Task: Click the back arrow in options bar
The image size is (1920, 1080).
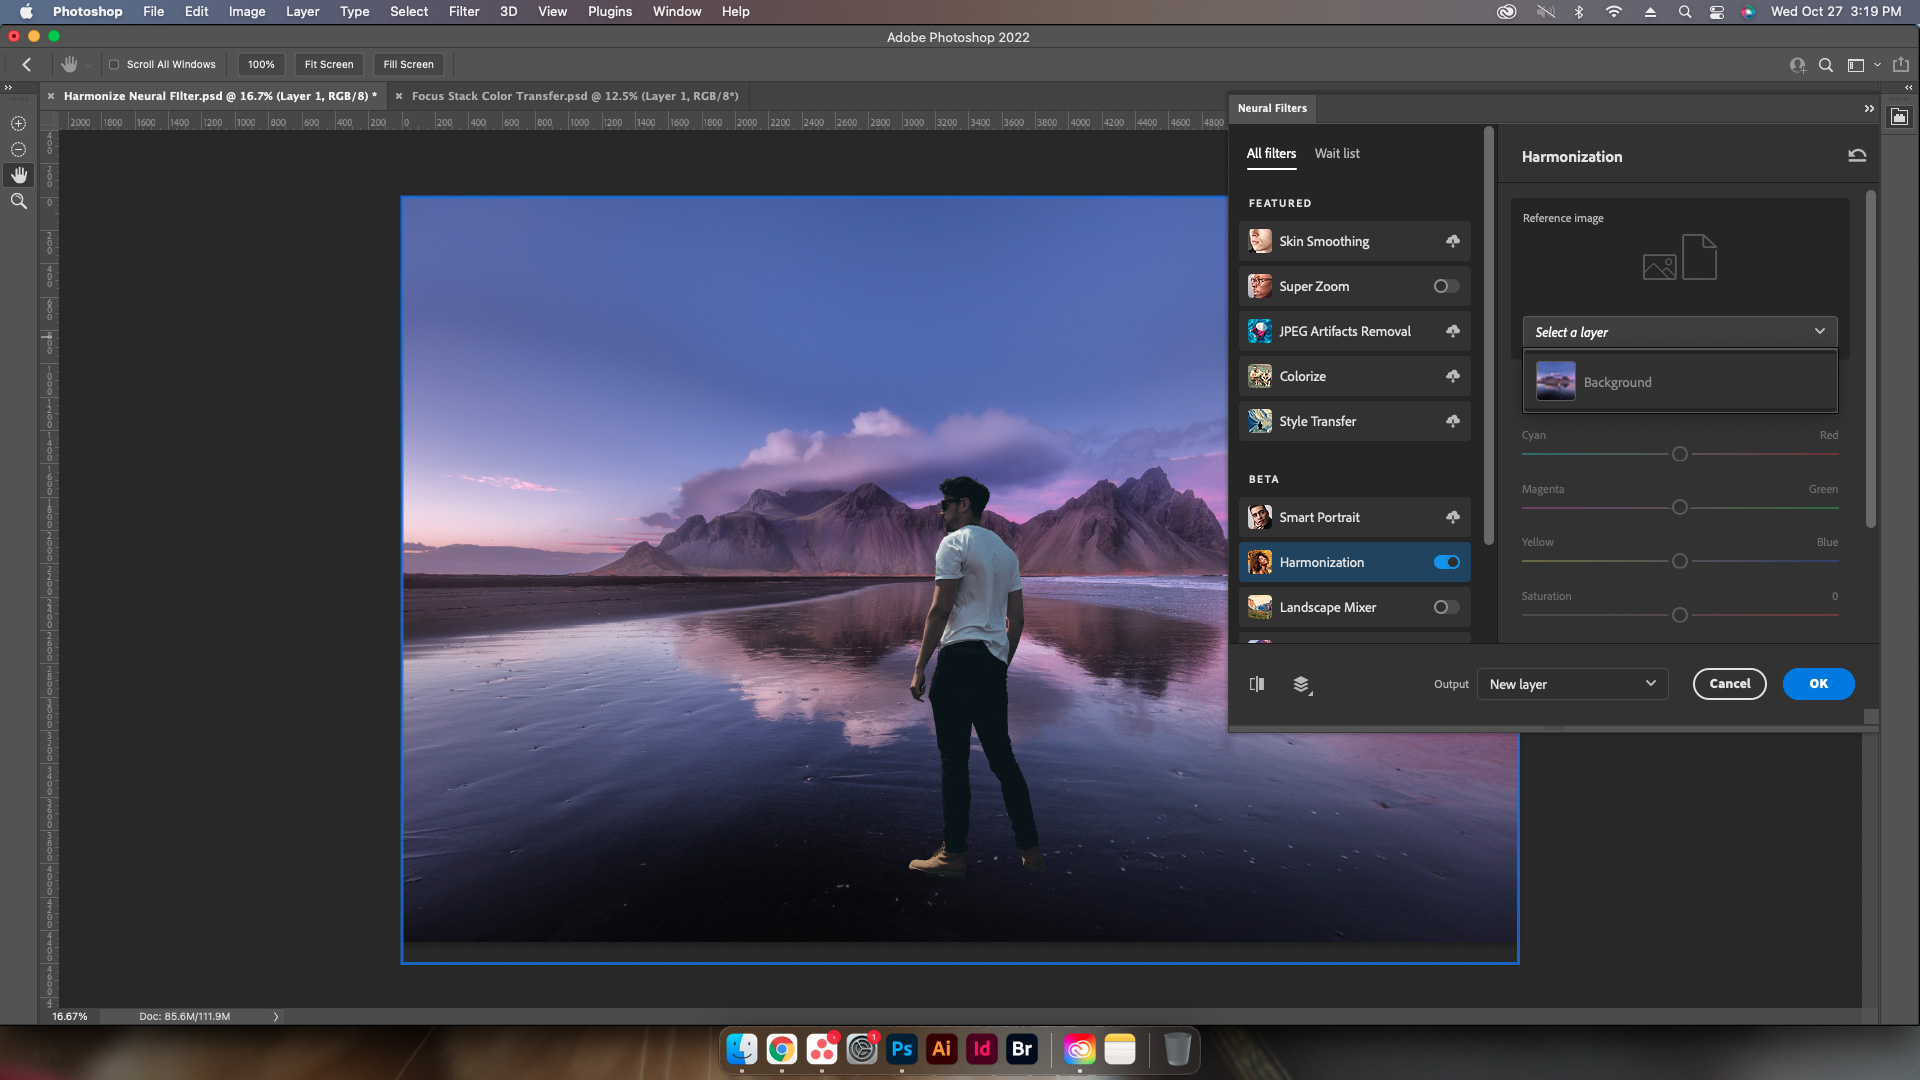Action: (27, 64)
